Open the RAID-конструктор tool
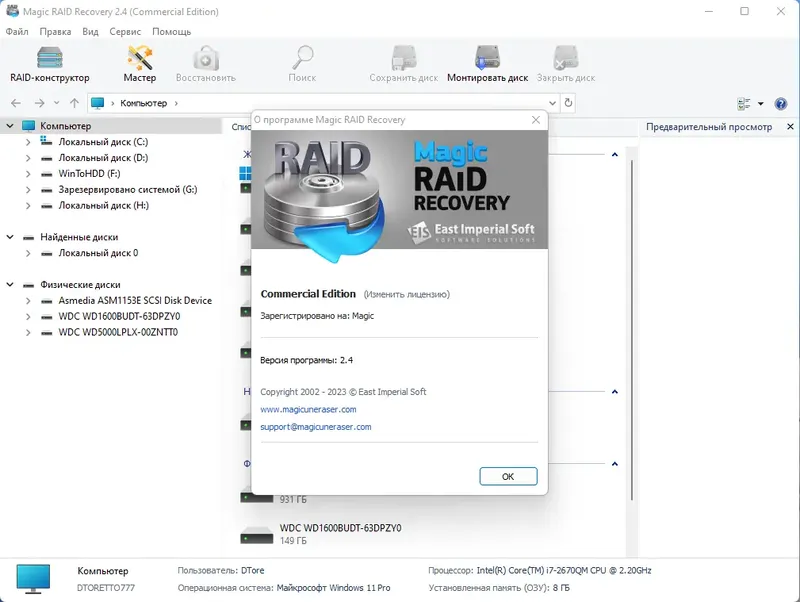800x602 pixels. click(x=48, y=62)
